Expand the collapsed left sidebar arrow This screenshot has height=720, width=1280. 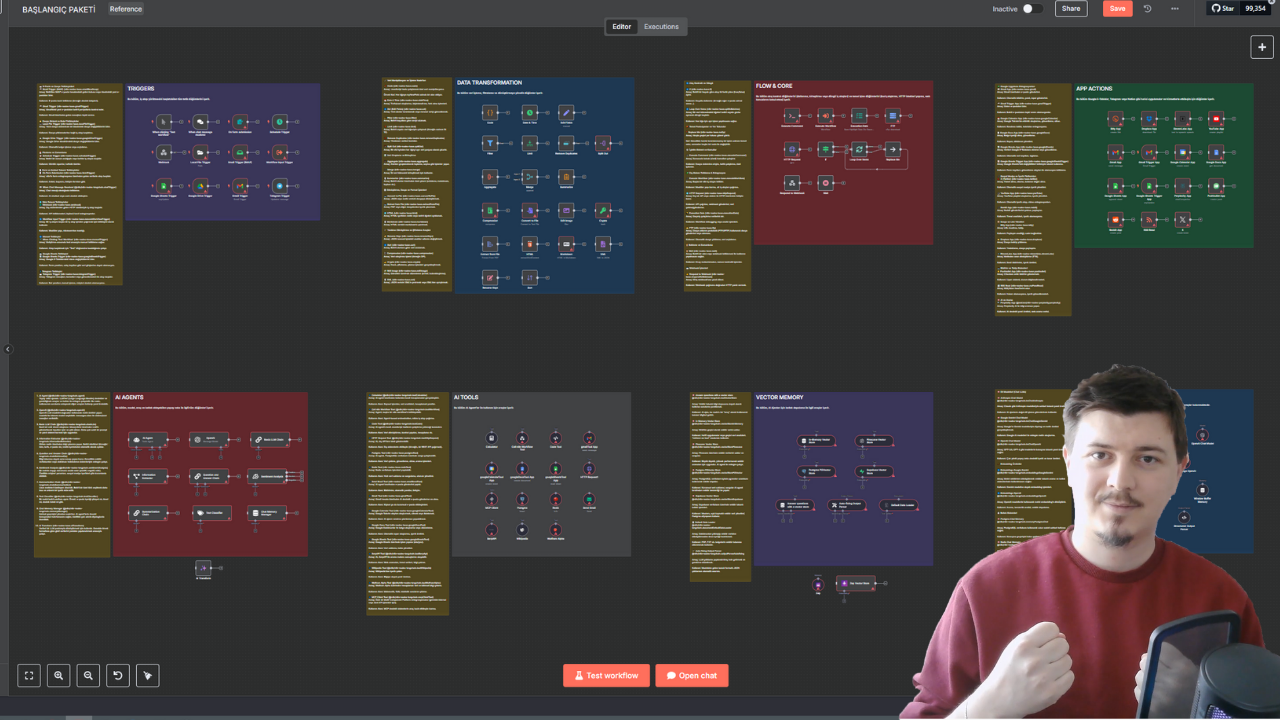pos(7,349)
